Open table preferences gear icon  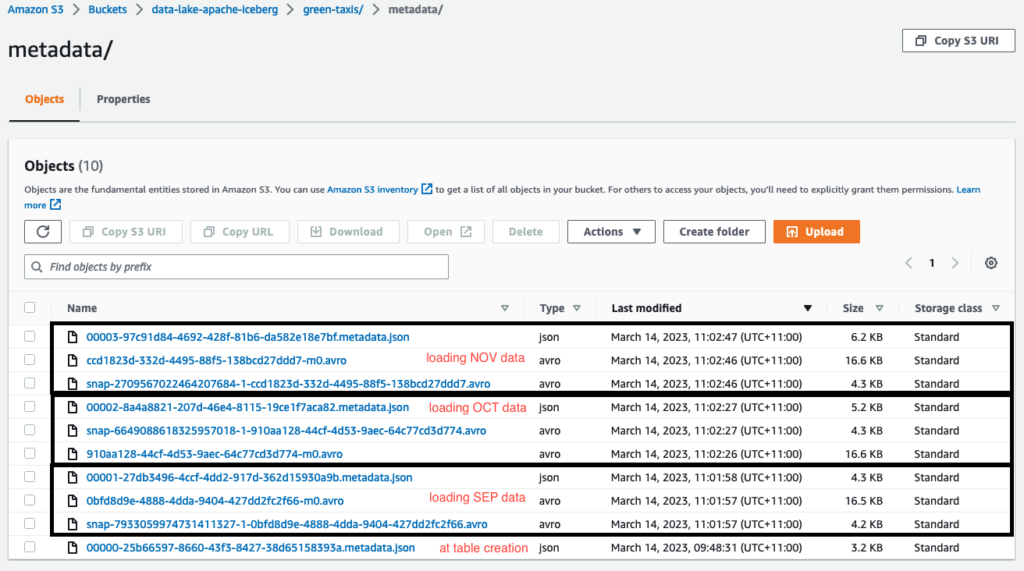point(991,263)
